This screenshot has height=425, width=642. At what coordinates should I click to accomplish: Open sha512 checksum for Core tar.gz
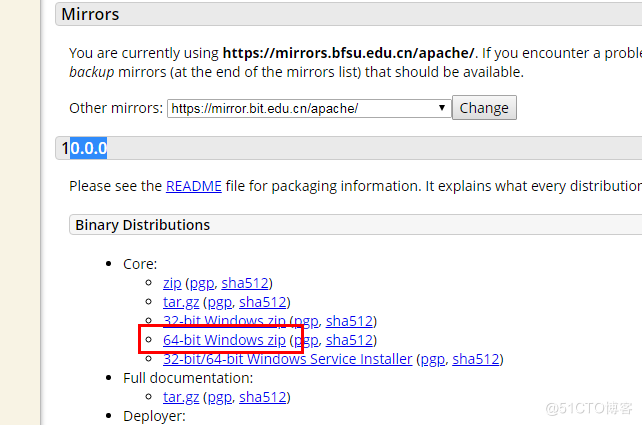(264, 302)
